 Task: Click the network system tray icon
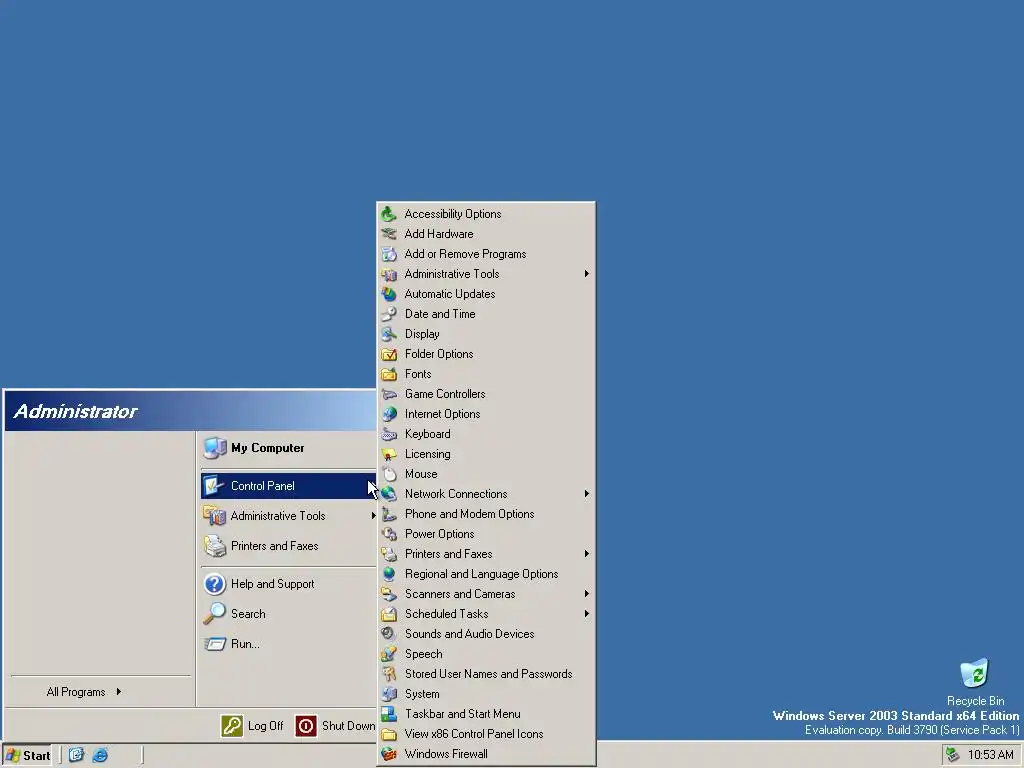(x=953, y=755)
